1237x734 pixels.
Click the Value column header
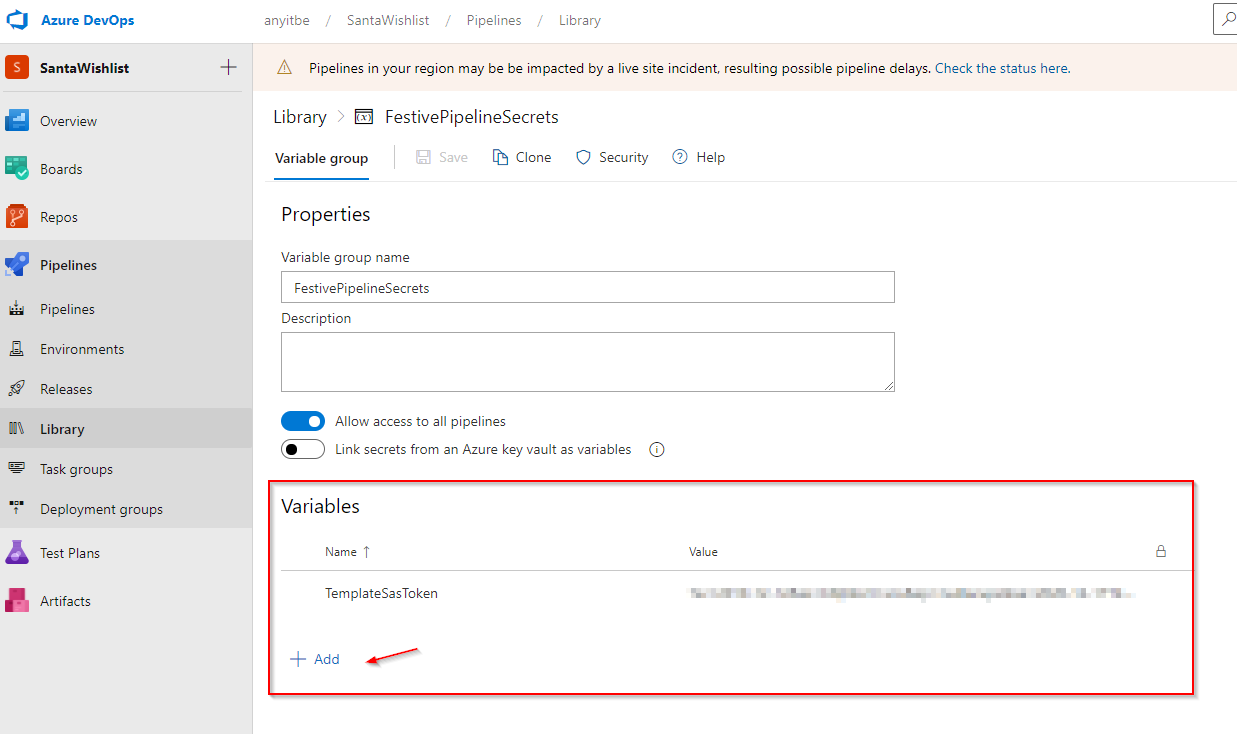coord(703,552)
